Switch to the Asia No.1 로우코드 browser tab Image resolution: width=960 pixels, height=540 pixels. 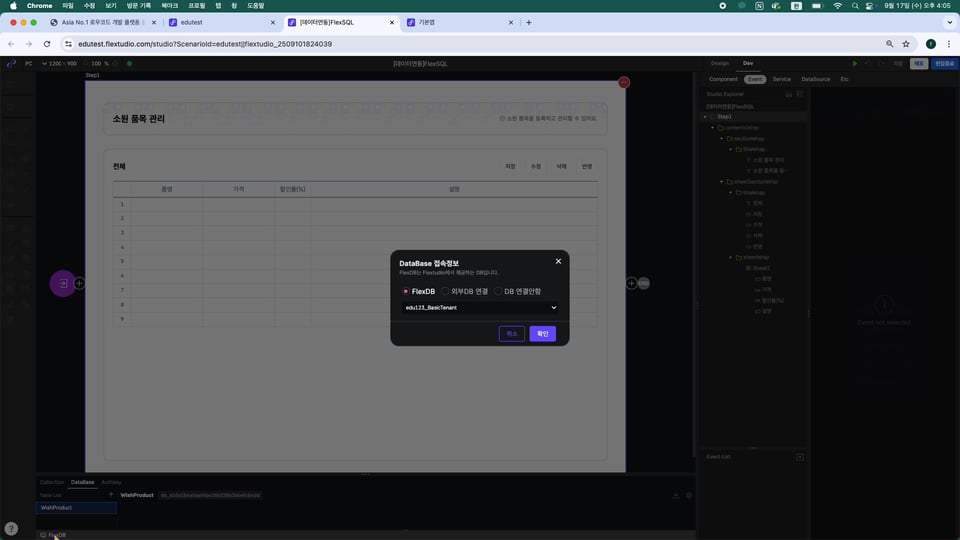coord(103,23)
